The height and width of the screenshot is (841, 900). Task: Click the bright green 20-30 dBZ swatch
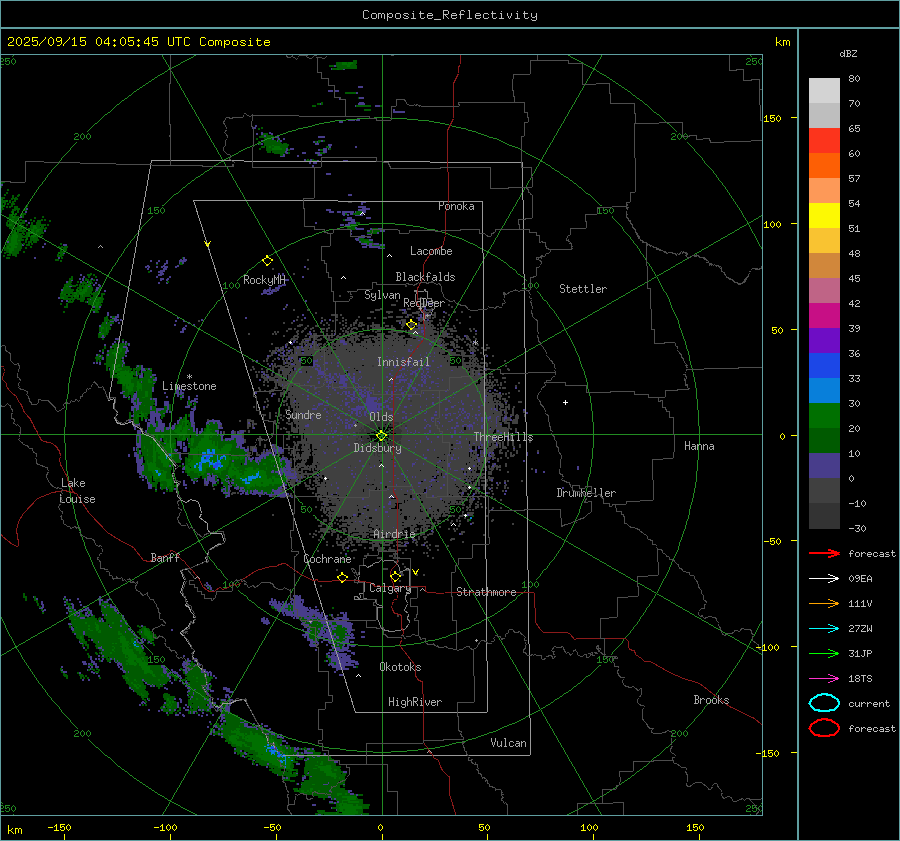824,416
